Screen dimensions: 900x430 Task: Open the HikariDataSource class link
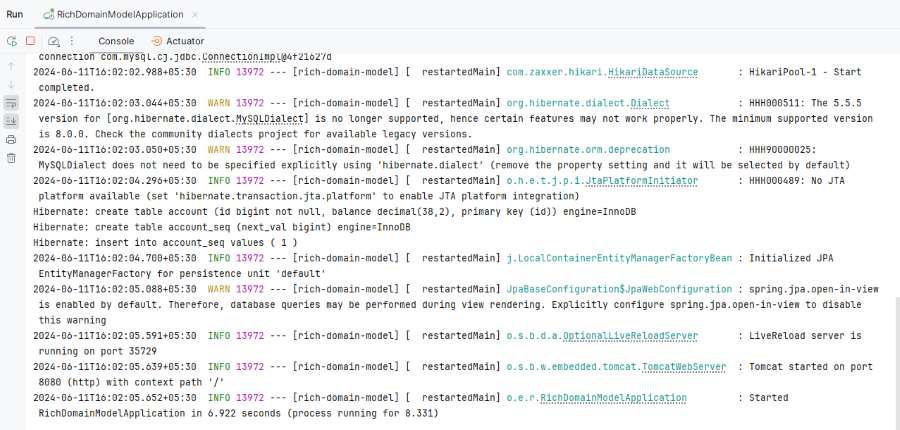coord(653,72)
